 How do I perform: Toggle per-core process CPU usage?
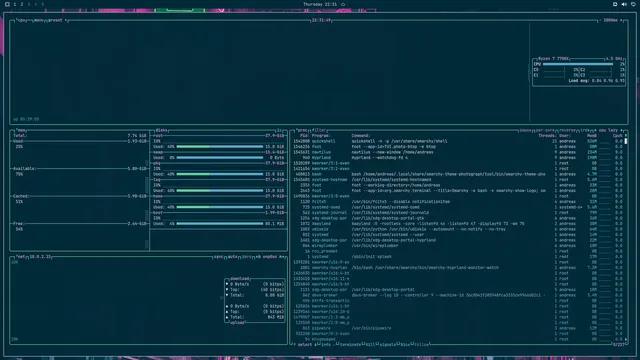point(545,130)
